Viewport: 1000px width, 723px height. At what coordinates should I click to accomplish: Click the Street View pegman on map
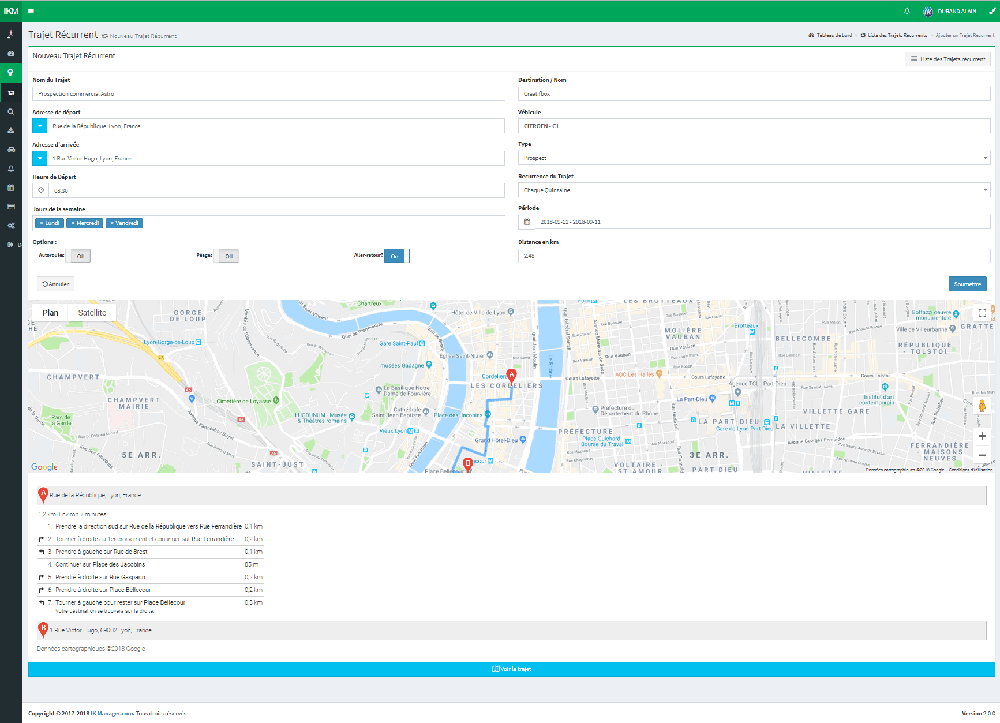982,406
